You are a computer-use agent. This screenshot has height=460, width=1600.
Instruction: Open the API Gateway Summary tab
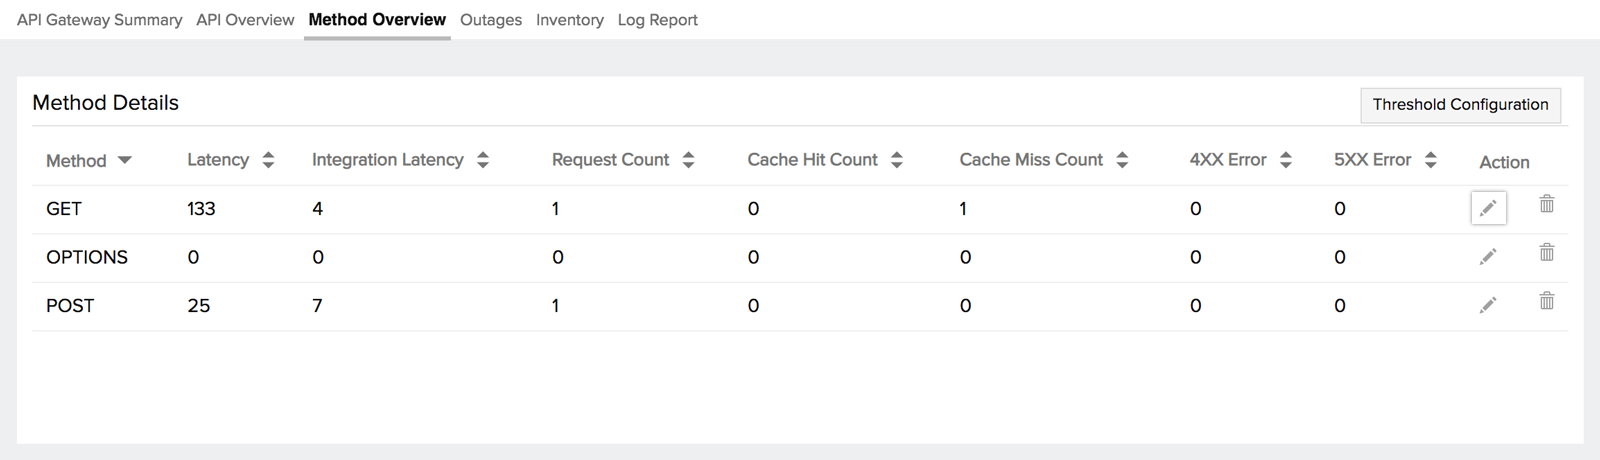[99, 20]
